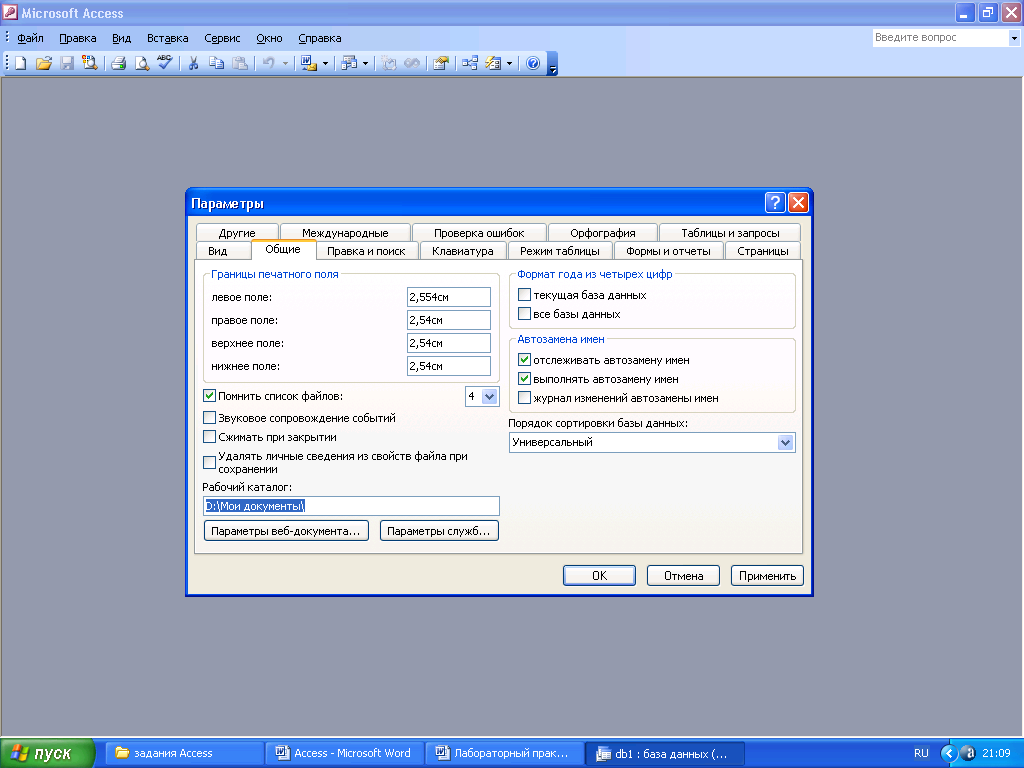Click the Undo arrow icon
The width and height of the screenshot is (1024, 768).
268,63
